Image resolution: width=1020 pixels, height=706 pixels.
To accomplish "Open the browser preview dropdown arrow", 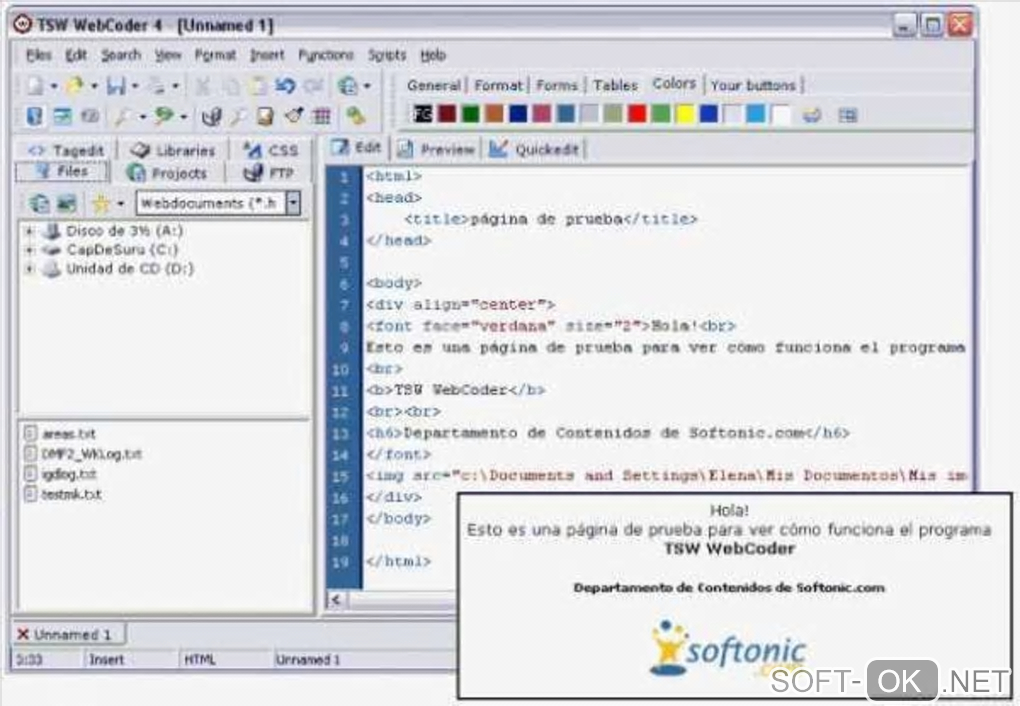I will 368,86.
